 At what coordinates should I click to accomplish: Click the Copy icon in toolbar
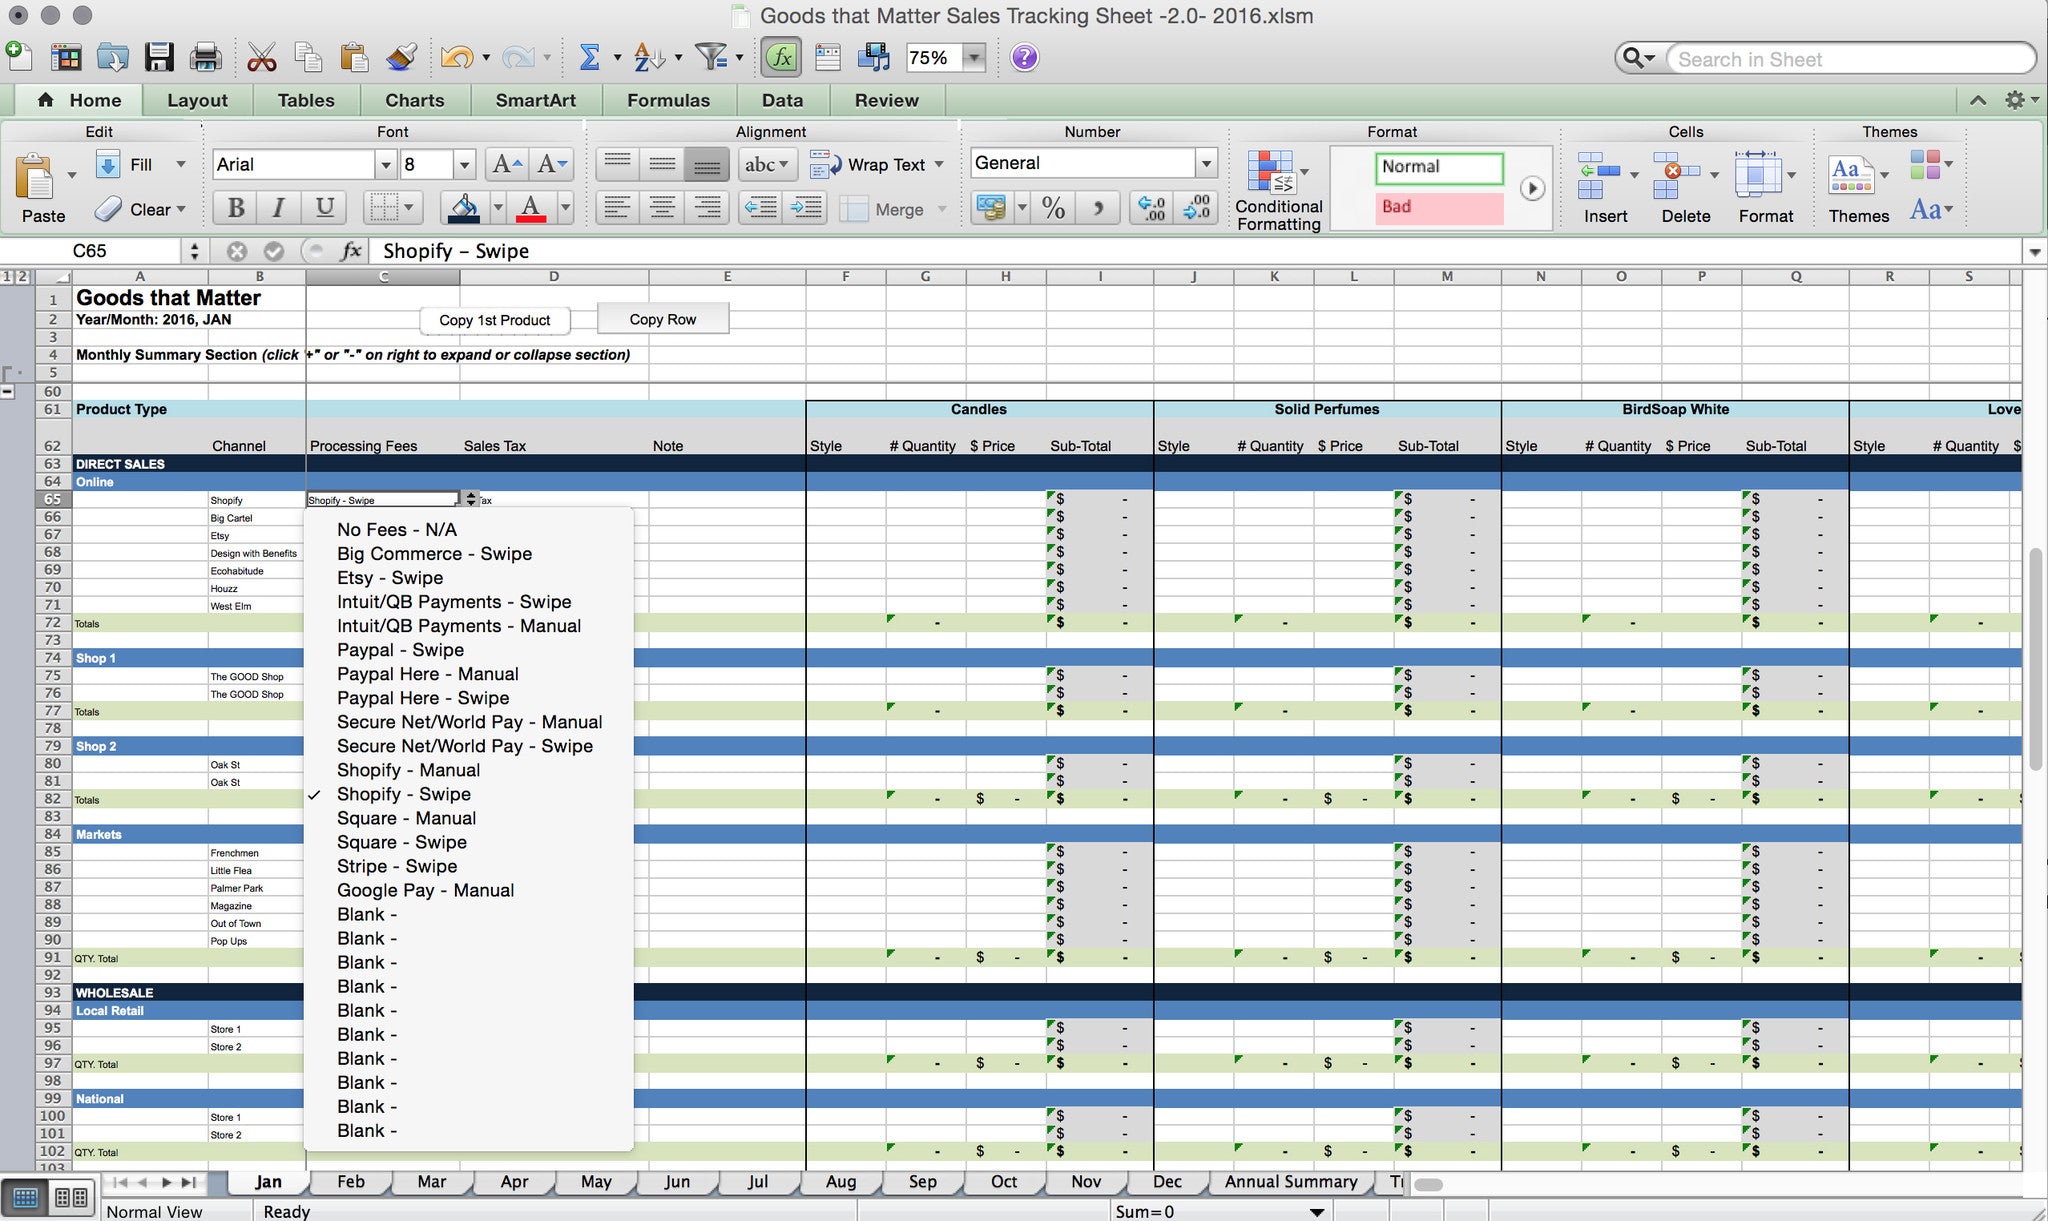pyautogui.click(x=308, y=57)
